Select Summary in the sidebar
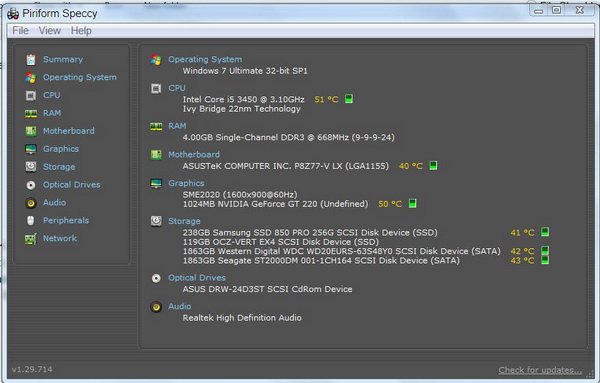Viewport: 600px width, 383px height. (63, 59)
